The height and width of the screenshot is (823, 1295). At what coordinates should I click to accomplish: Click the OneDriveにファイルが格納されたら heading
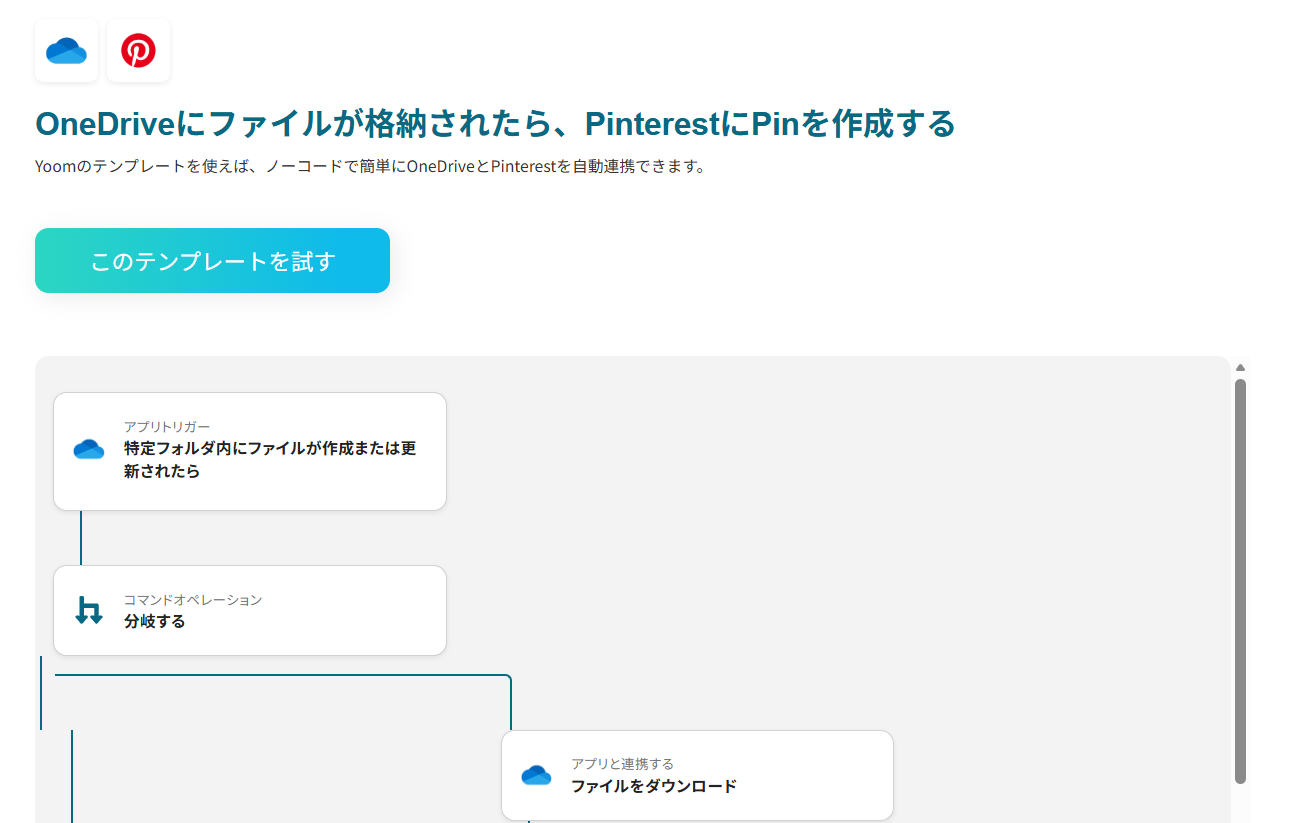(x=495, y=124)
